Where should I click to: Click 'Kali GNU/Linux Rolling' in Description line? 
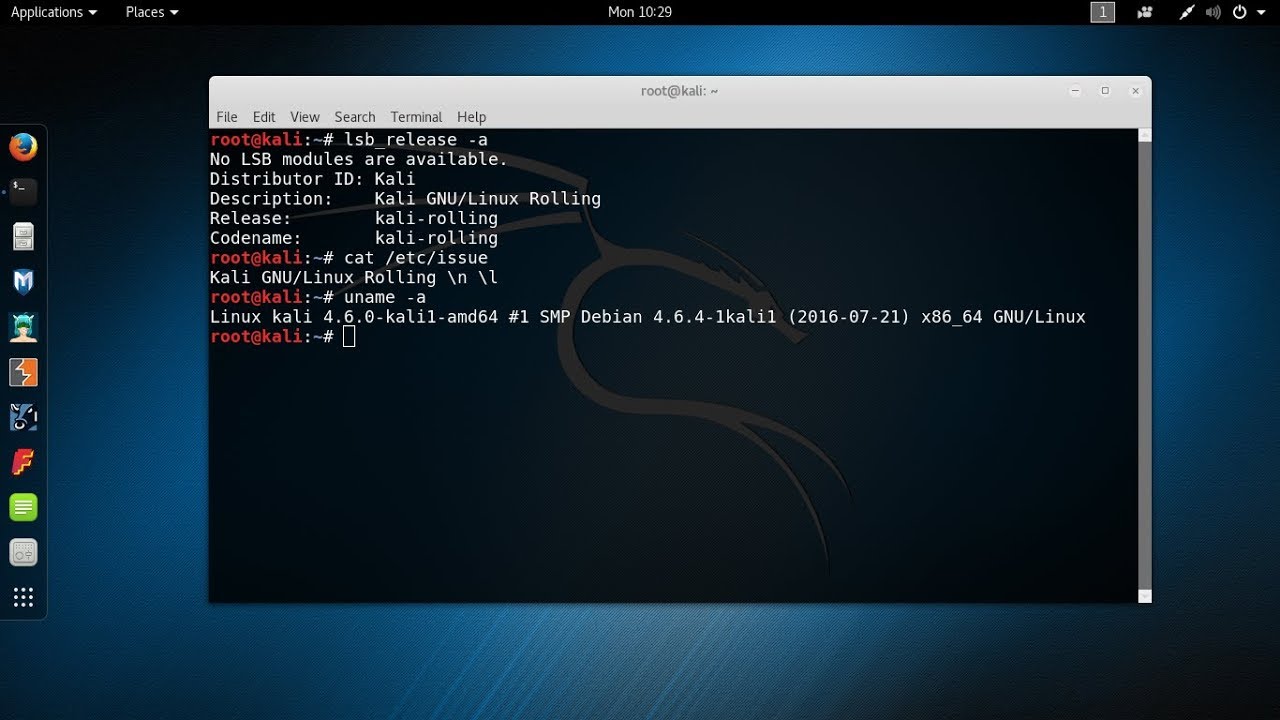pyautogui.click(x=488, y=199)
